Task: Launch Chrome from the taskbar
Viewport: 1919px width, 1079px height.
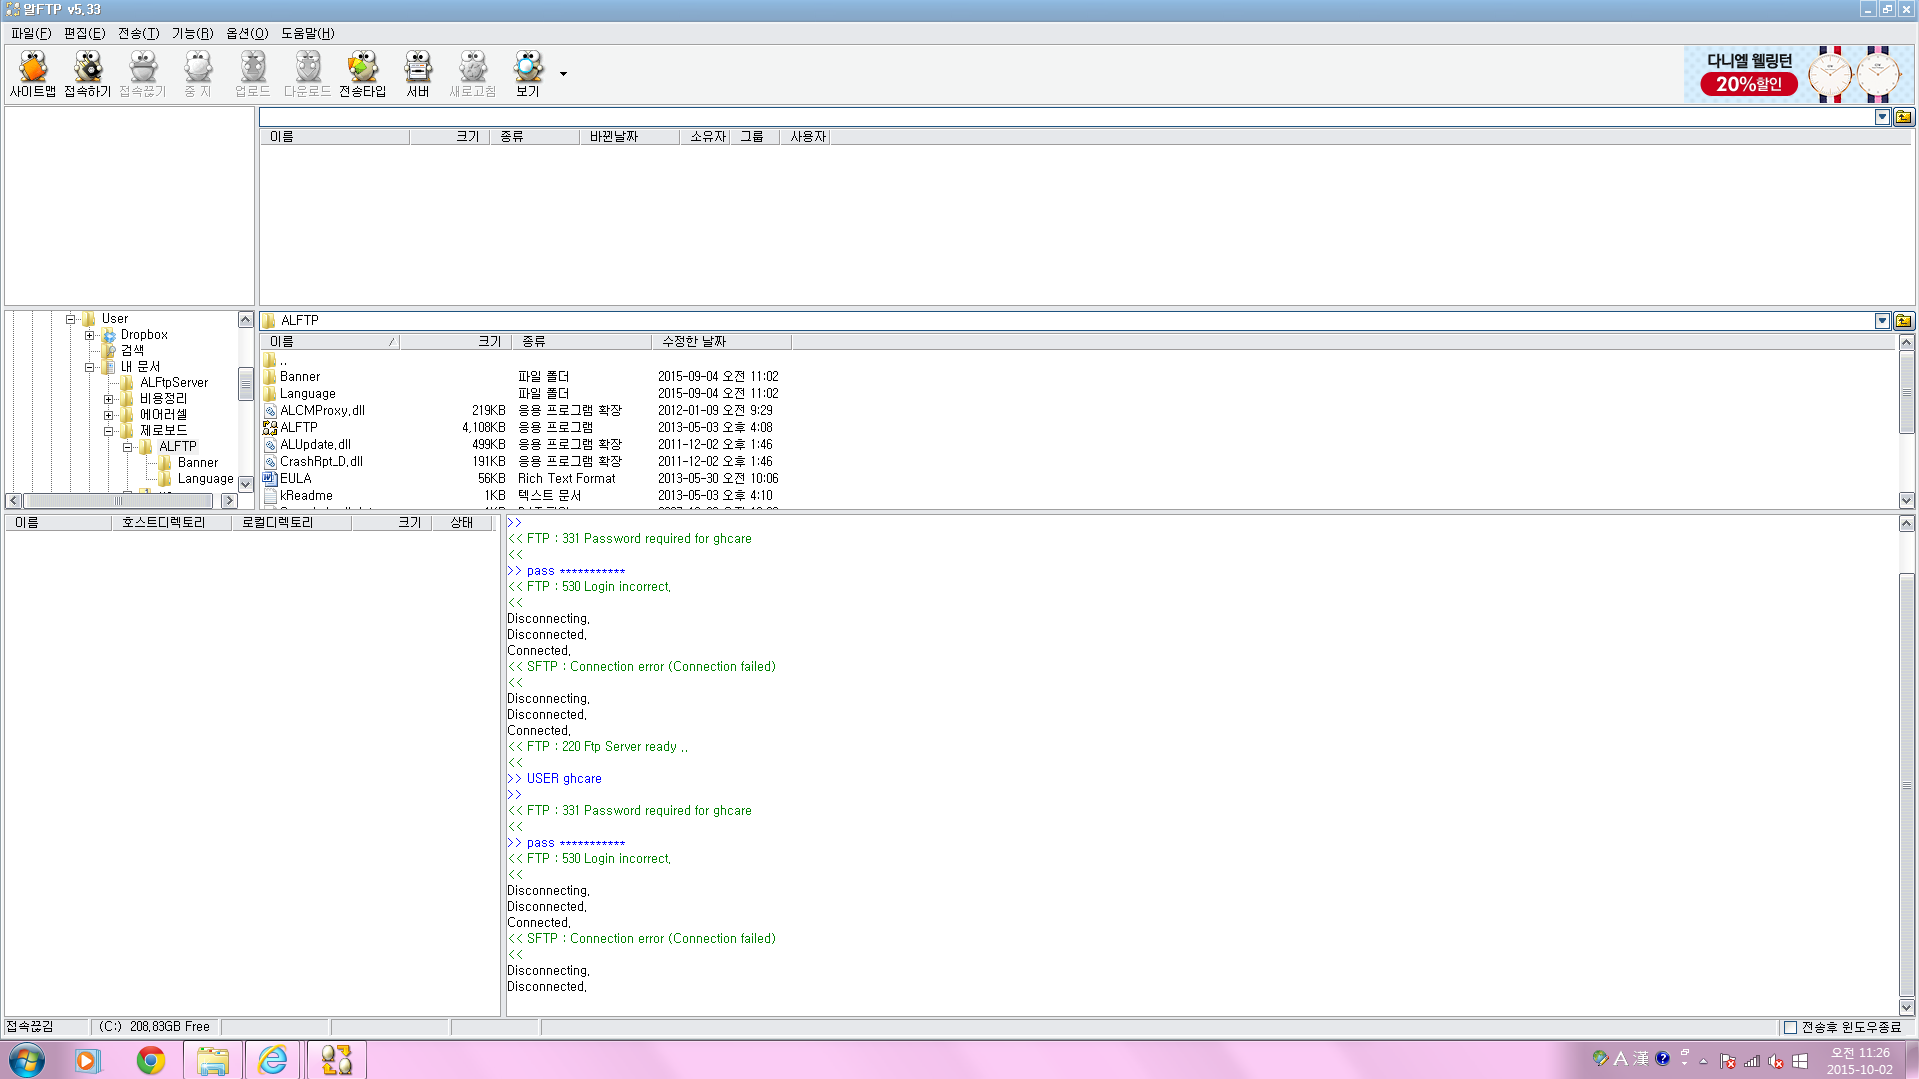Action: tap(151, 1060)
